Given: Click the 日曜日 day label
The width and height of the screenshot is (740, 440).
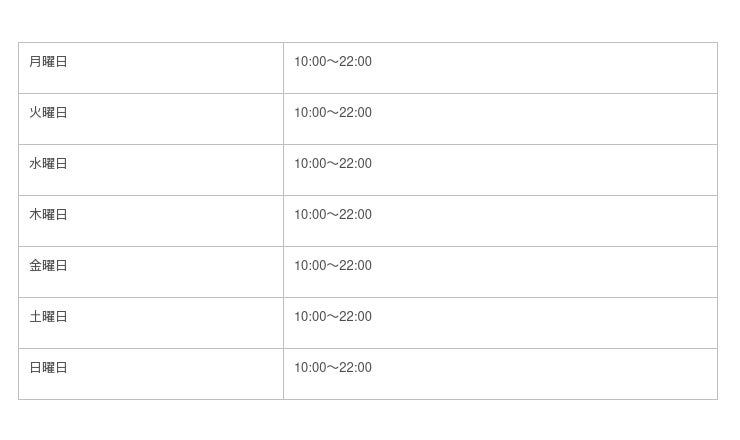Looking at the screenshot, I should 48,367.
